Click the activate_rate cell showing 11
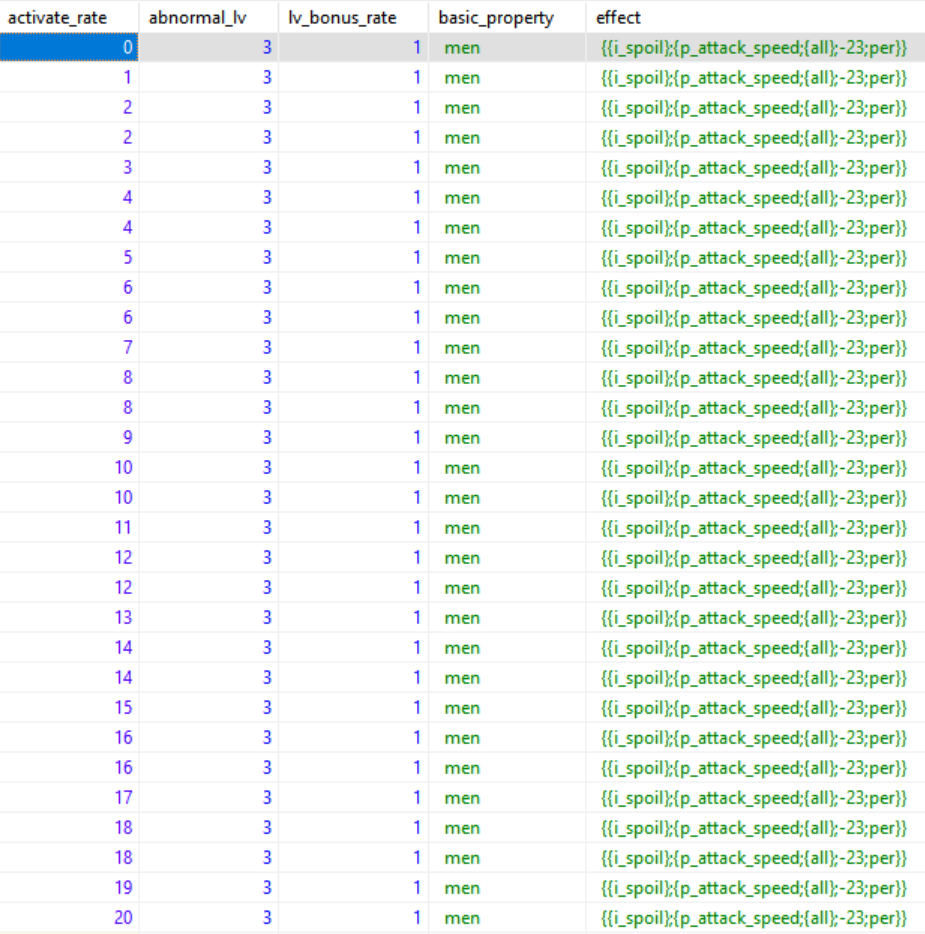Image resolution: width=925 pixels, height=934 pixels. pyautogui.click(x=69, y=527)
